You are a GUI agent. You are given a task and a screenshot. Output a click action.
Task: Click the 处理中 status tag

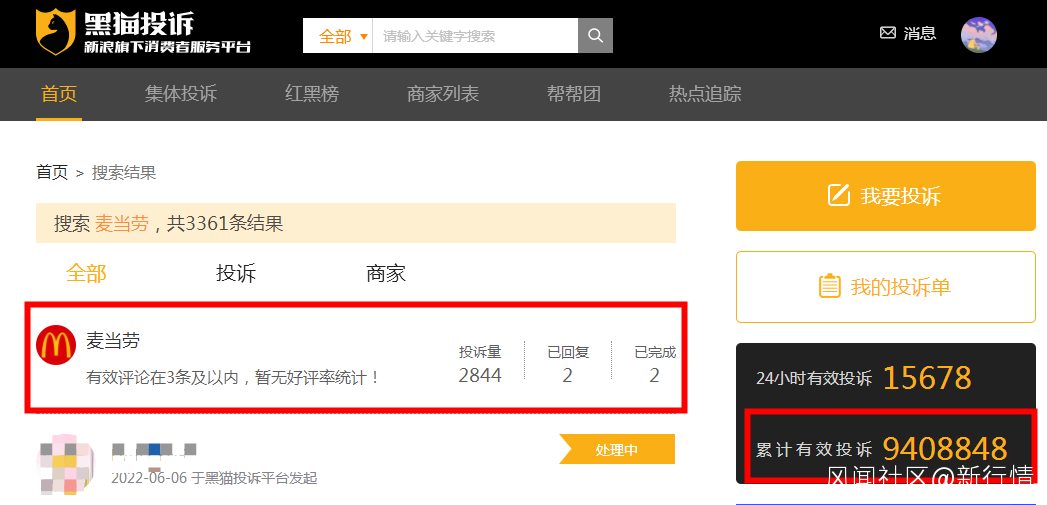pos(617,449)
